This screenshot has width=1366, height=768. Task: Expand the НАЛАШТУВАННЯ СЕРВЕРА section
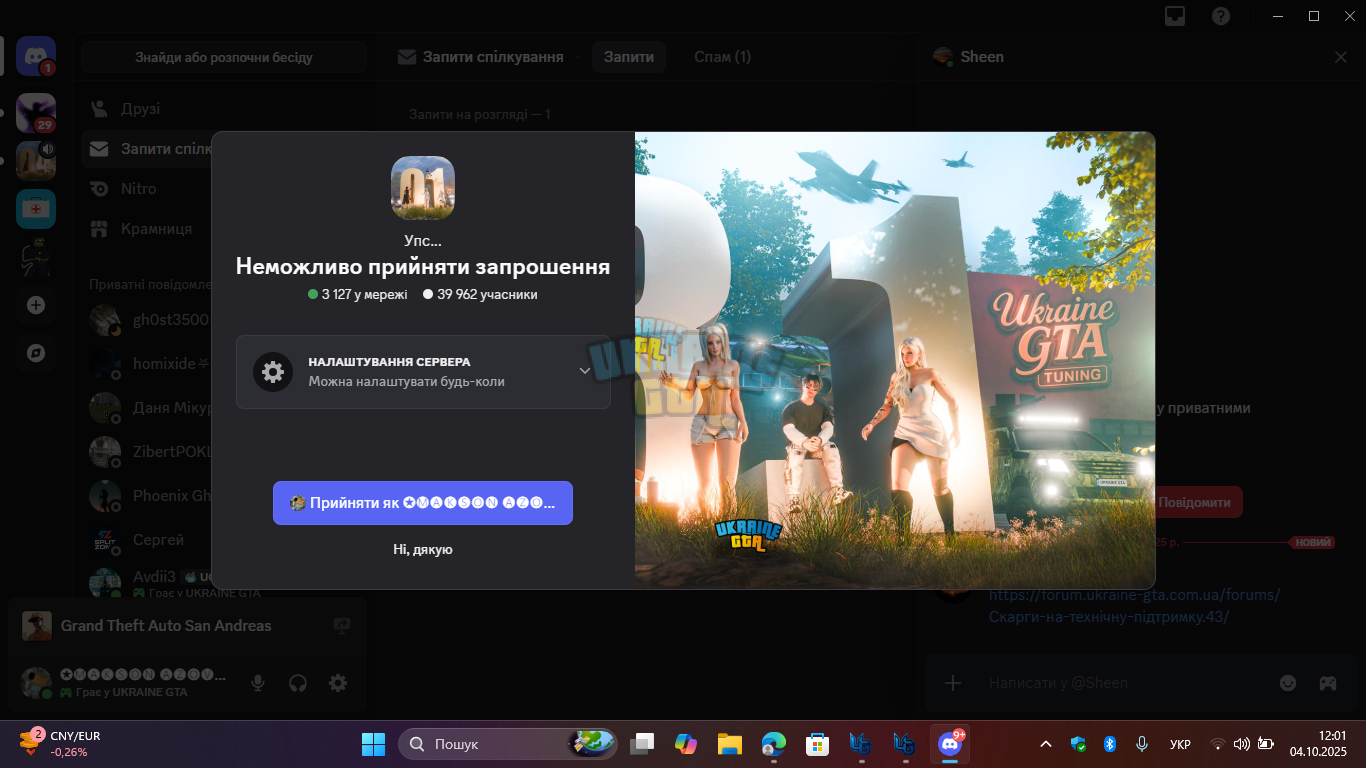[x=423, y=372]
